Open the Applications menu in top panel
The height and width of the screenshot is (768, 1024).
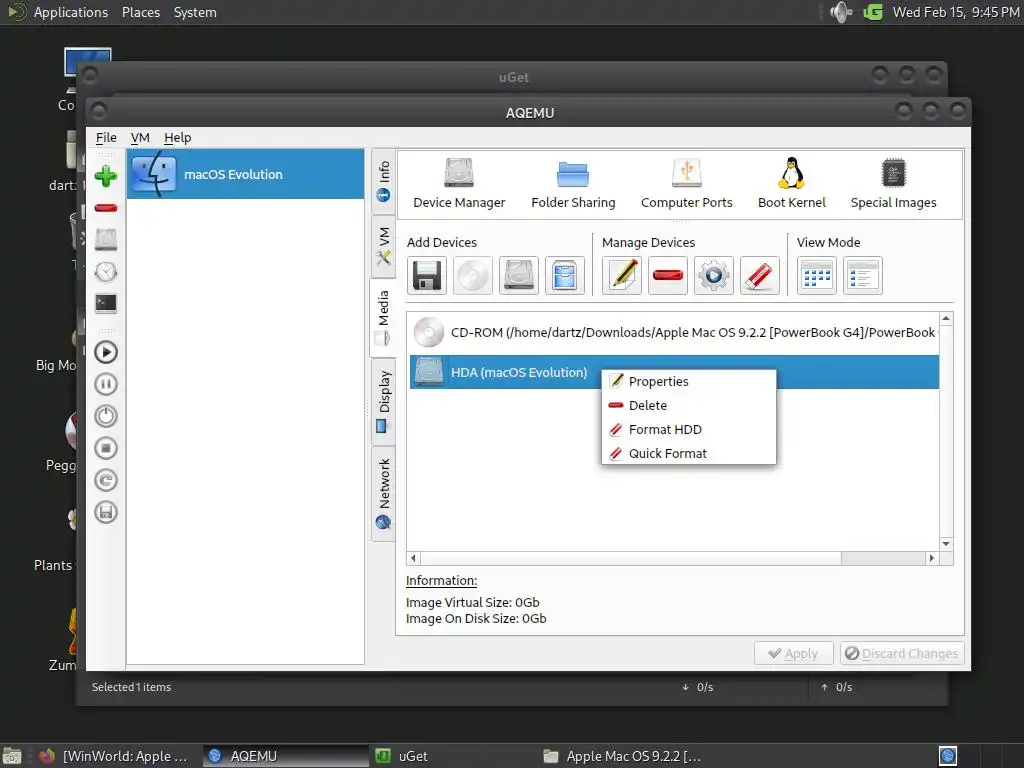click(71, 12)
